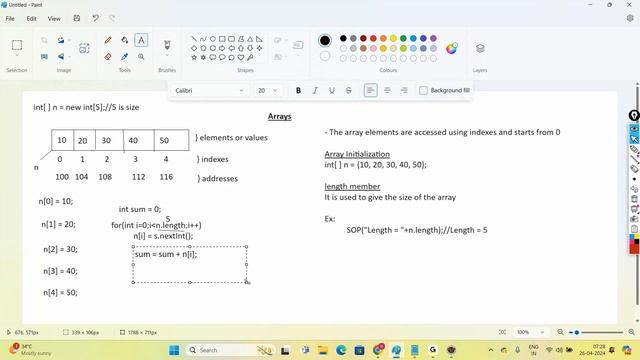Select the Triangle shape

tap(250, 39)
